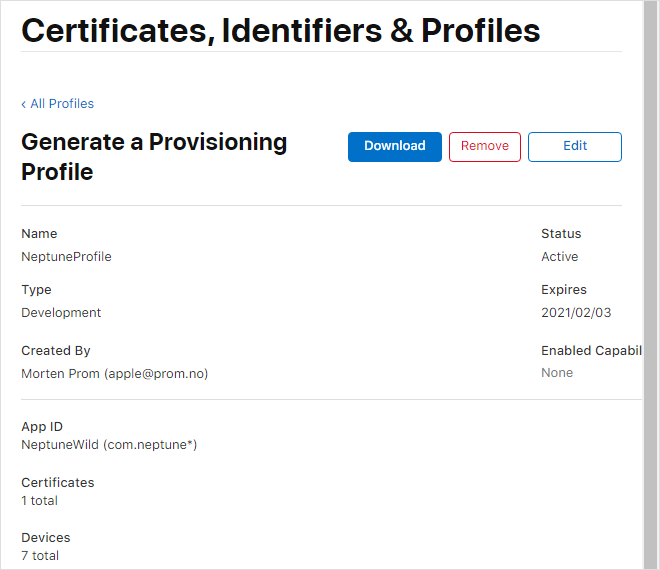Image resolution: width=660 pixels, height=570 pixels.
Task: Click the None value under Enabled Capabilities
Action: [557, 373]
